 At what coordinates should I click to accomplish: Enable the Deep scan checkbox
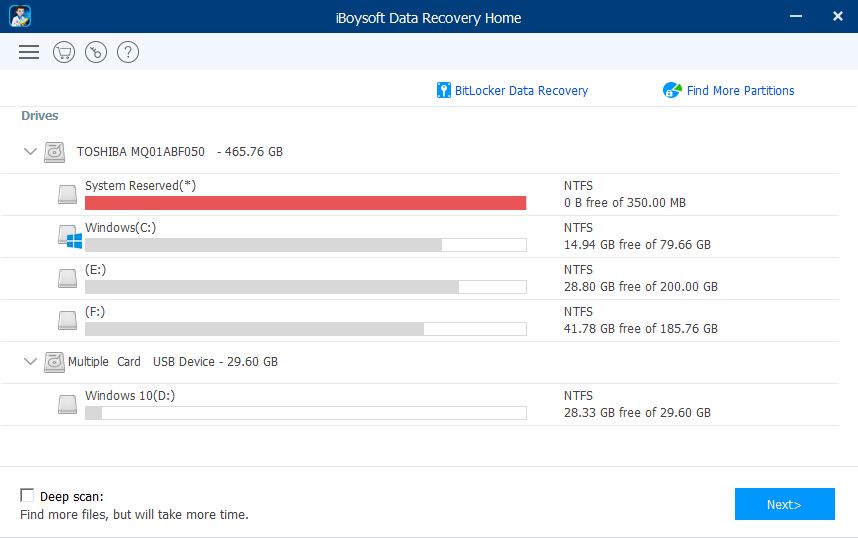(x=26, y=495)
